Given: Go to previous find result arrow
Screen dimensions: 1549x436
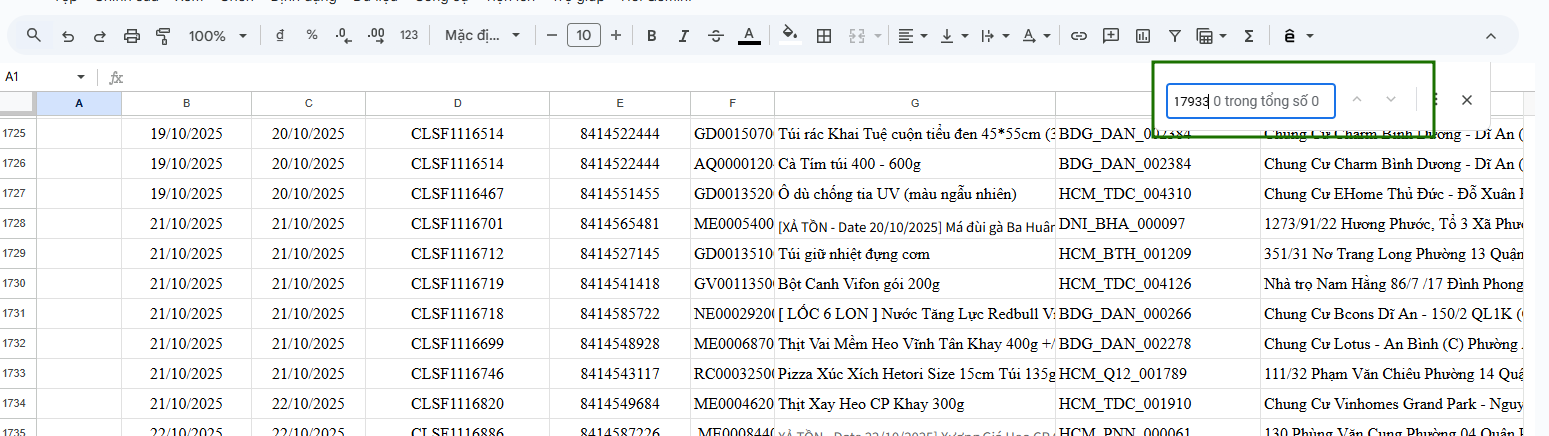Looking at the screenshot, I should tap(1357, 100).
